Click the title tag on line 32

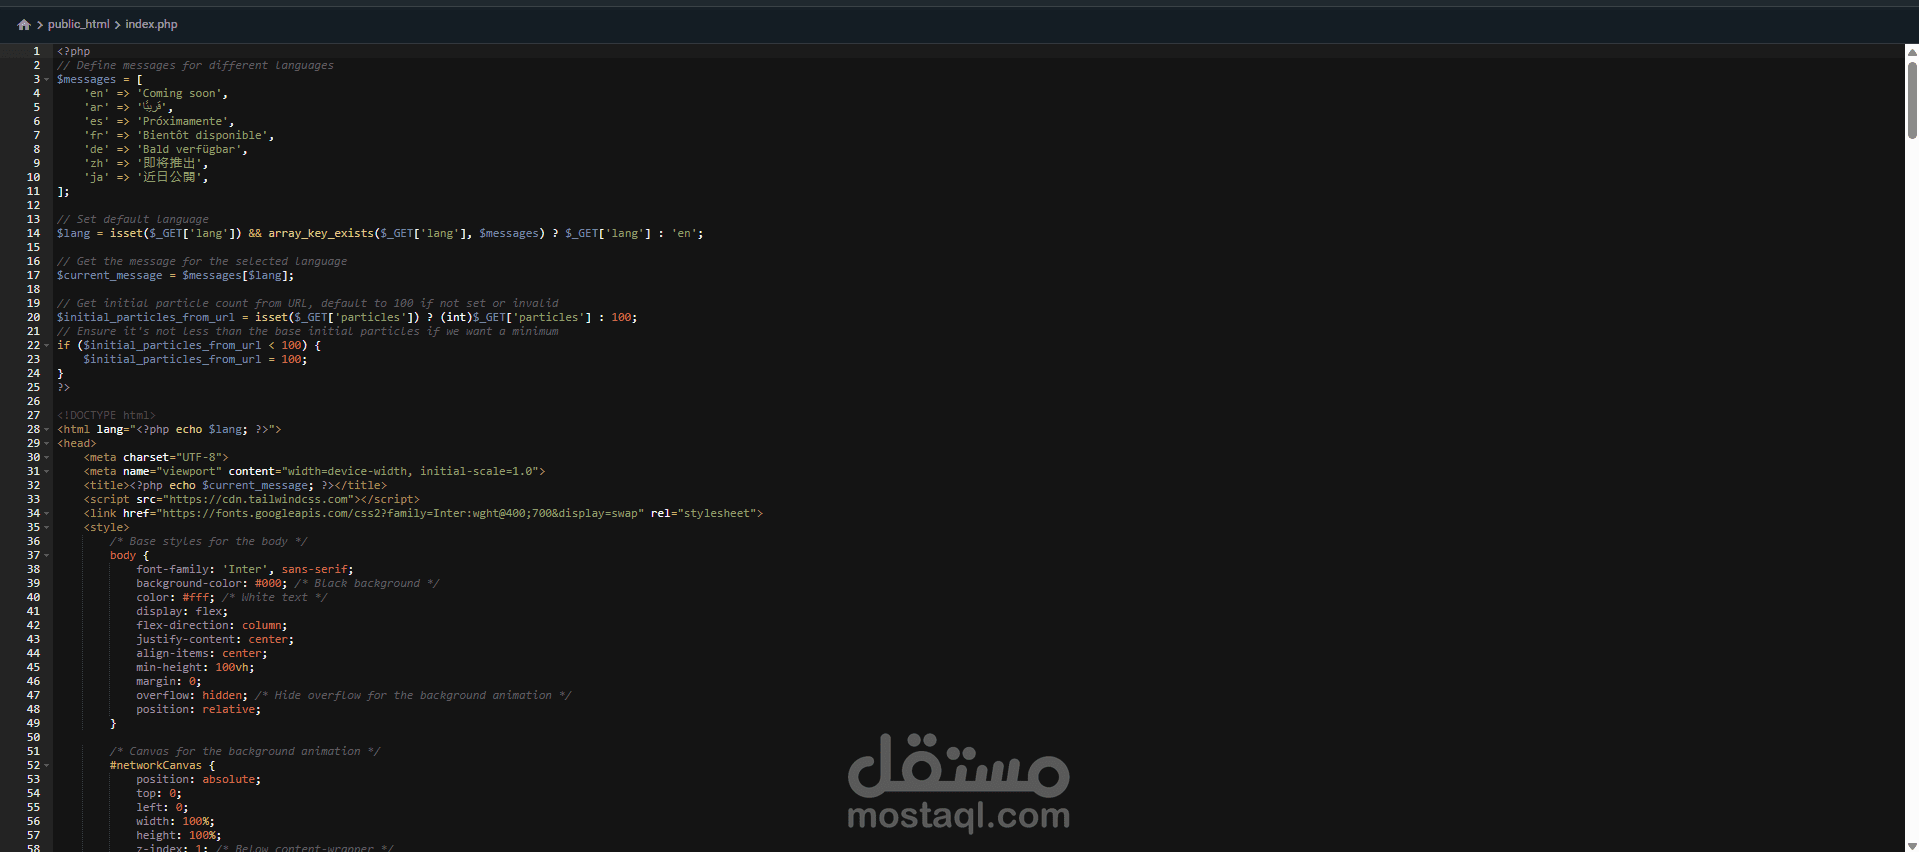[235, 485]
